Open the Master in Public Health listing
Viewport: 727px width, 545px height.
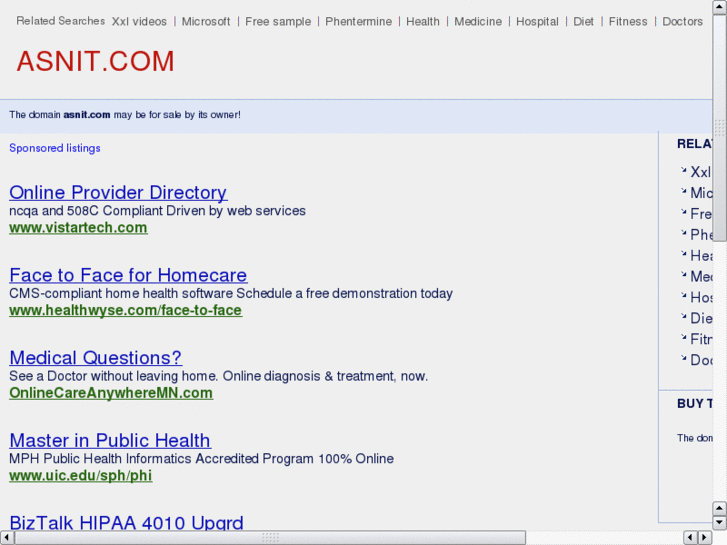[x=110, y=440]
